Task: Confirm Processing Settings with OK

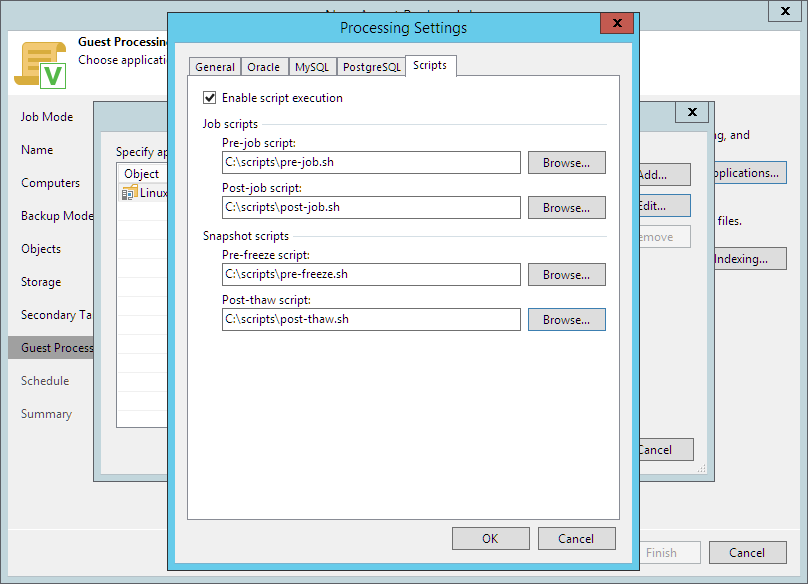Action: tap(491, 539)
